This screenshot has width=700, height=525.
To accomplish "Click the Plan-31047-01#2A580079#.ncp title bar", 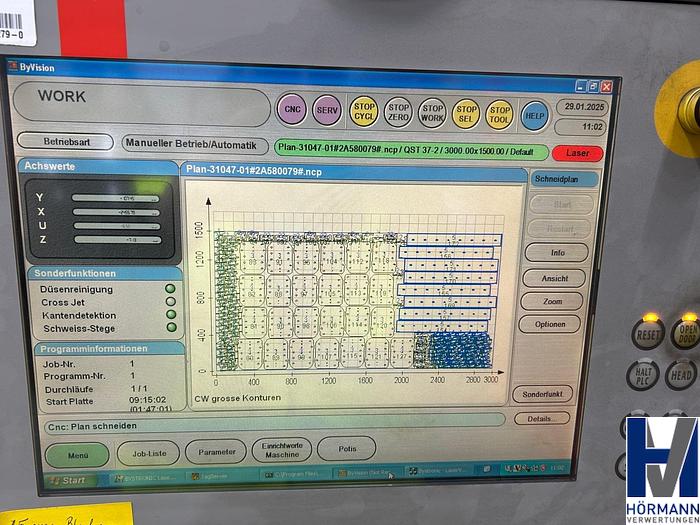I will tap(354, 172).
